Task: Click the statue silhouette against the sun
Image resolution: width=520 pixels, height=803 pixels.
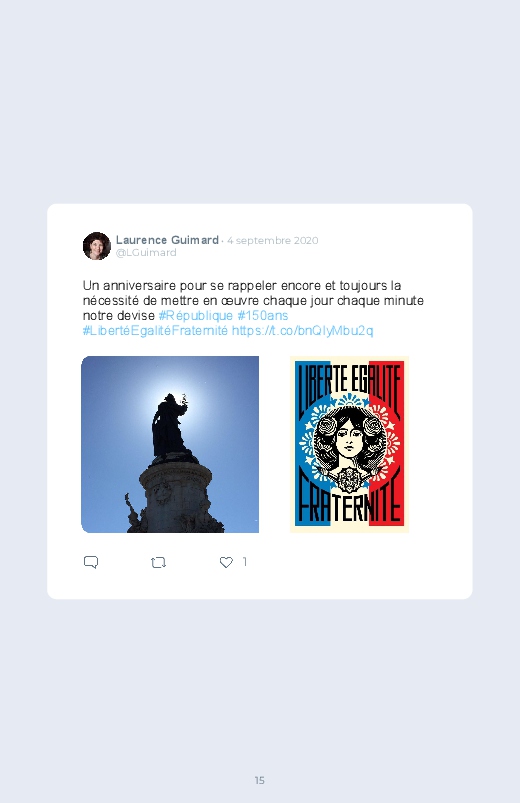Action: [x=169, y=425]
